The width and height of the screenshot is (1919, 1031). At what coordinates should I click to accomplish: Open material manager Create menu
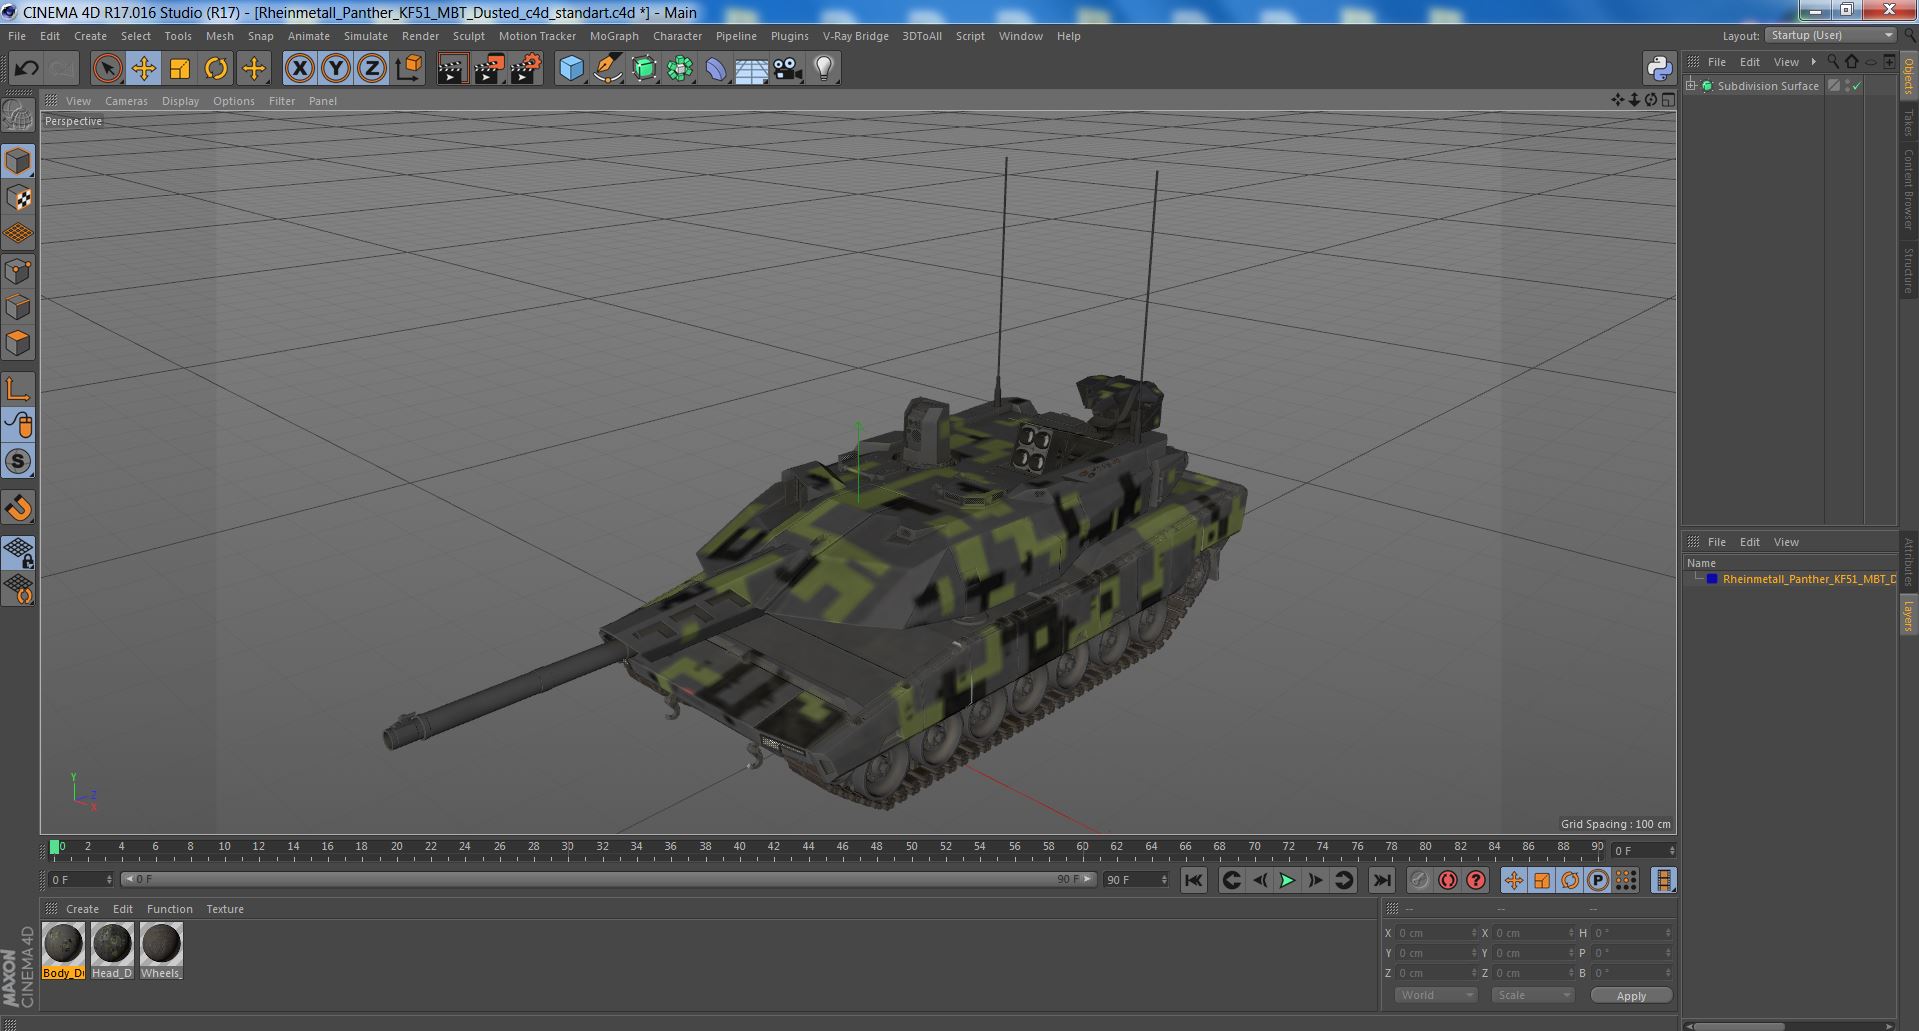(x=82, y=909)
